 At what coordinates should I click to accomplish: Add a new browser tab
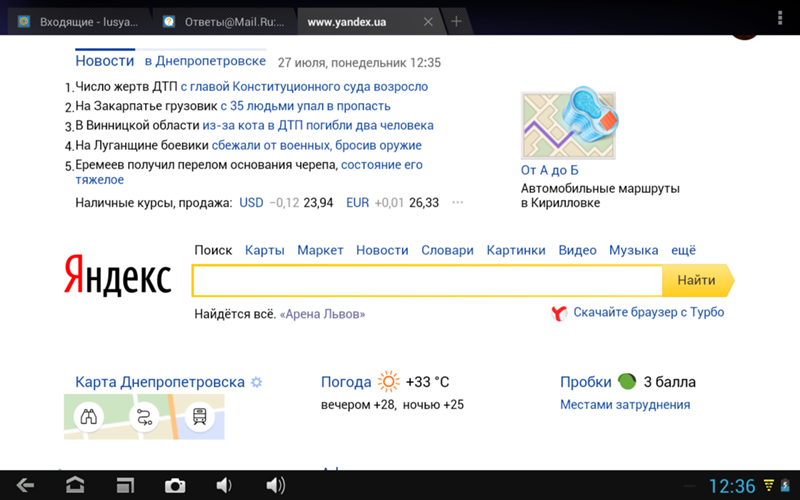click(x=456, y=21)
